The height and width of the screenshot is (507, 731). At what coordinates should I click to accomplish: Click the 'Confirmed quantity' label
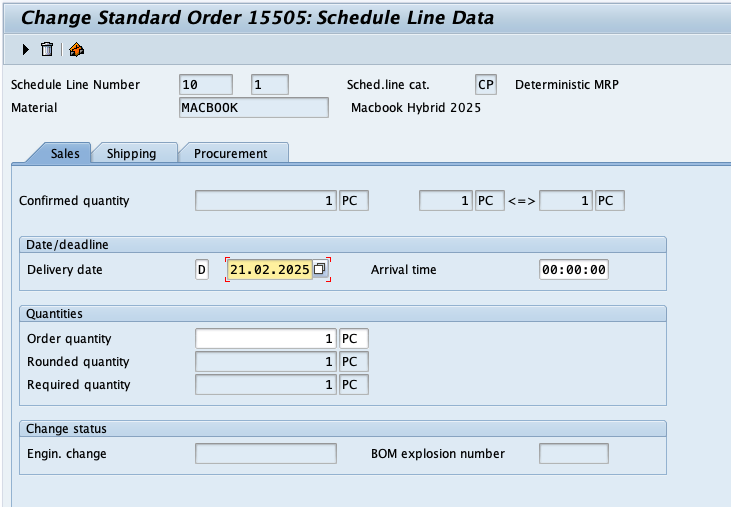(74, 201)
